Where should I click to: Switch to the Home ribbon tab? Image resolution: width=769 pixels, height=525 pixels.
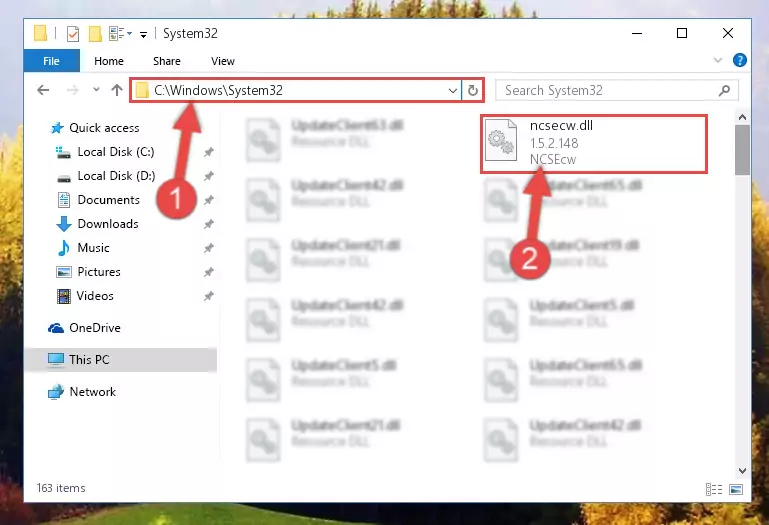point(109,61)
